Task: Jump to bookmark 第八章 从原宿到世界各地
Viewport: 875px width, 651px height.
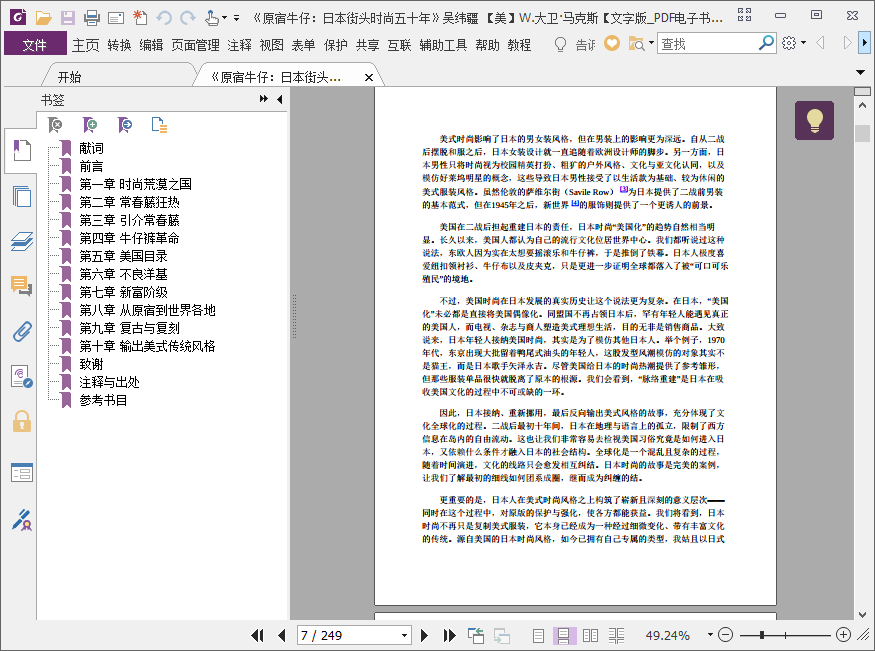Action: [x=147, y=310]
